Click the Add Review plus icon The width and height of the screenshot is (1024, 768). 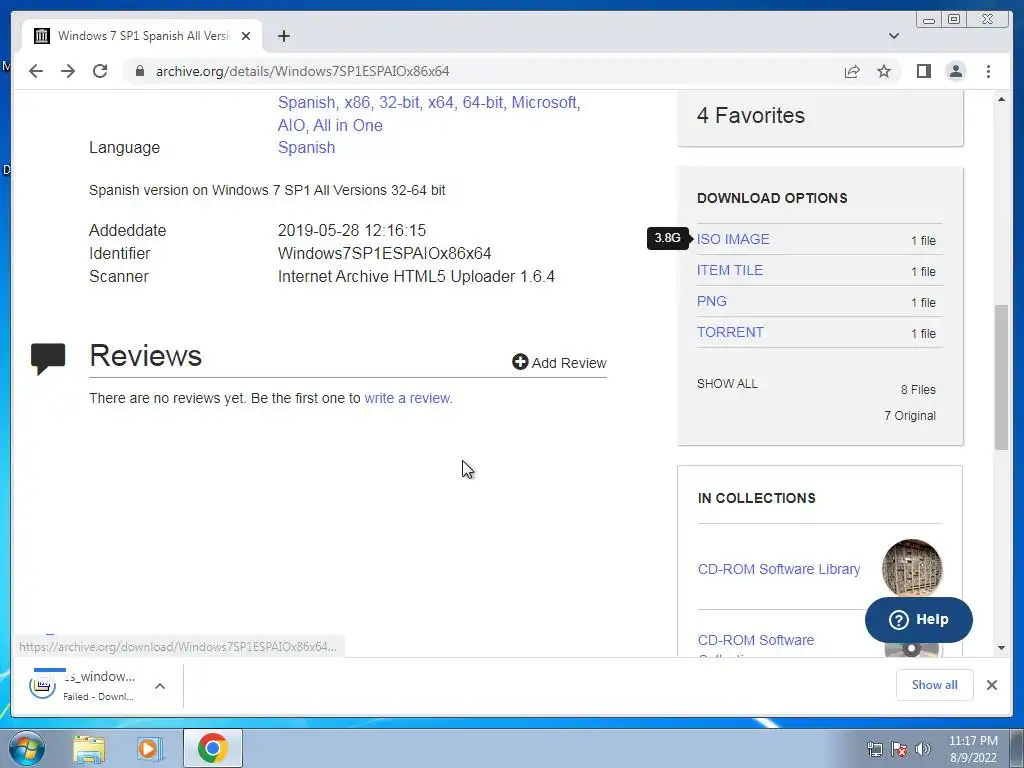[x=520, y=362]
